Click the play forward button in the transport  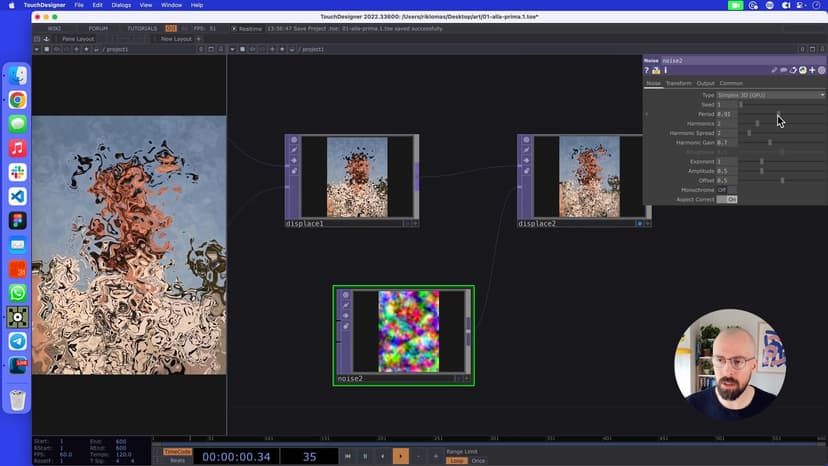point(400,456)
